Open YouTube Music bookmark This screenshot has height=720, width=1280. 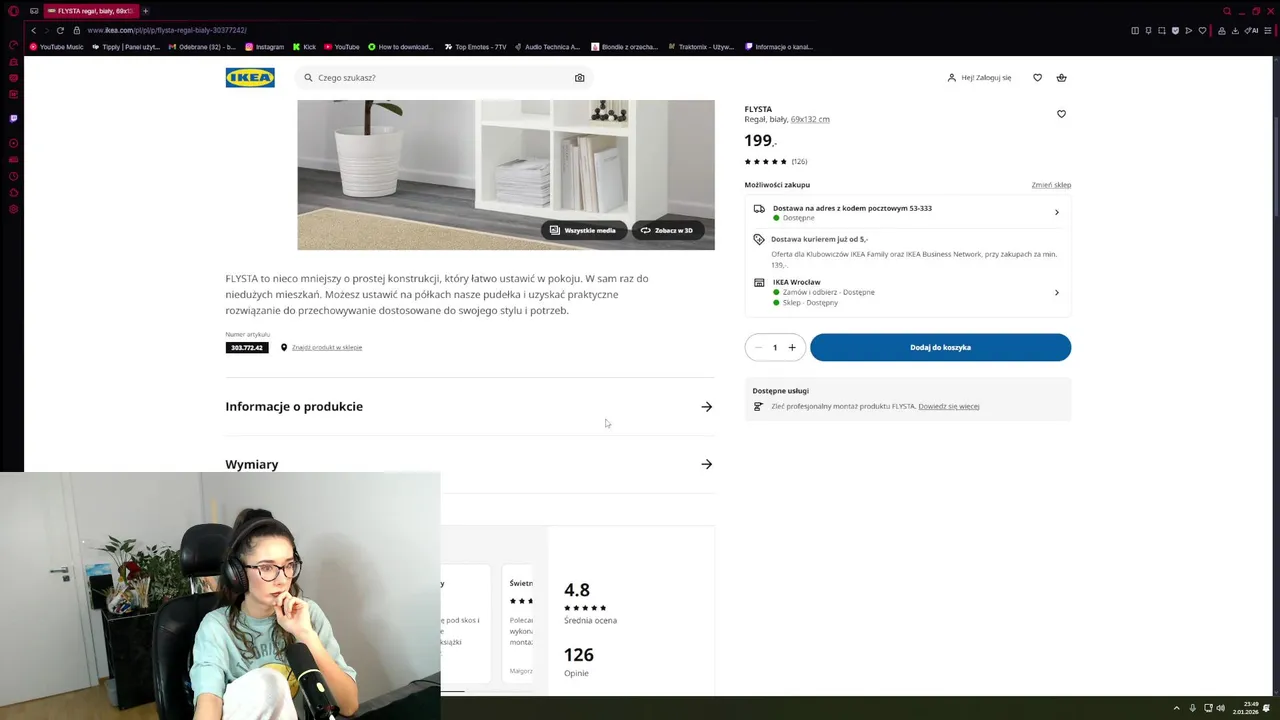[57, 47]
